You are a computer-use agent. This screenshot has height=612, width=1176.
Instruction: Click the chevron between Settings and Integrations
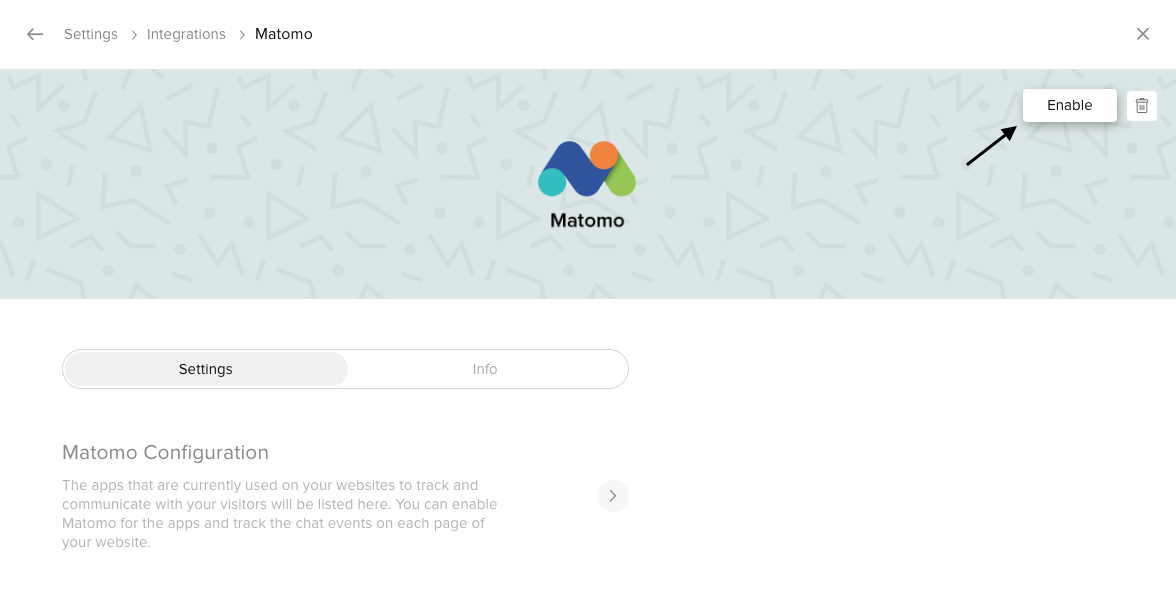(133, 35)
